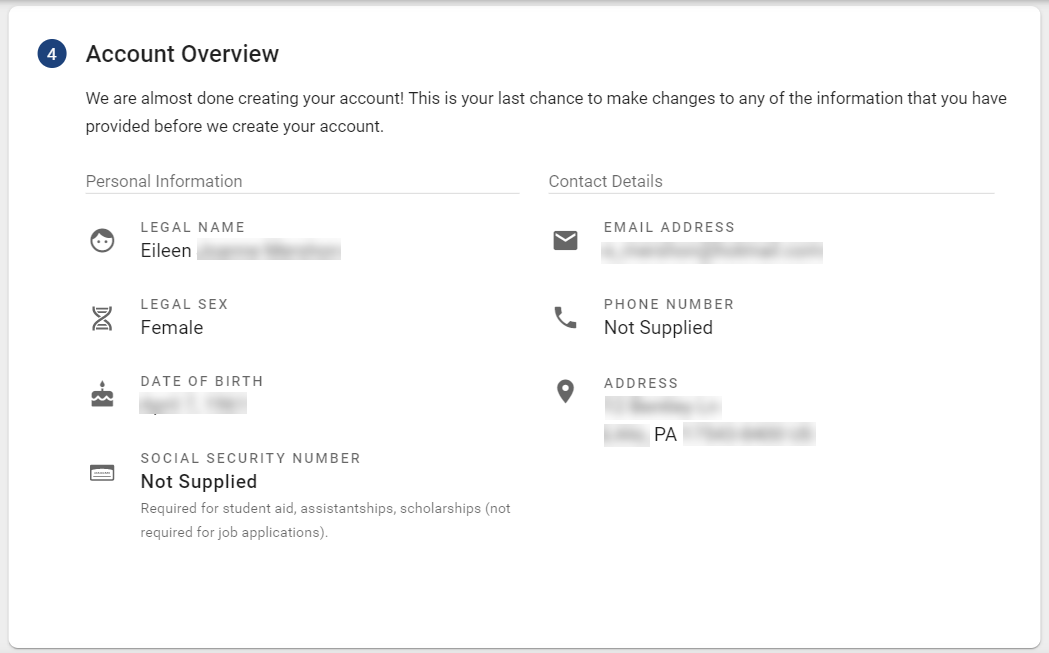
Task: Click the legal name value starting with Eileen
Action: coord(240,251)
